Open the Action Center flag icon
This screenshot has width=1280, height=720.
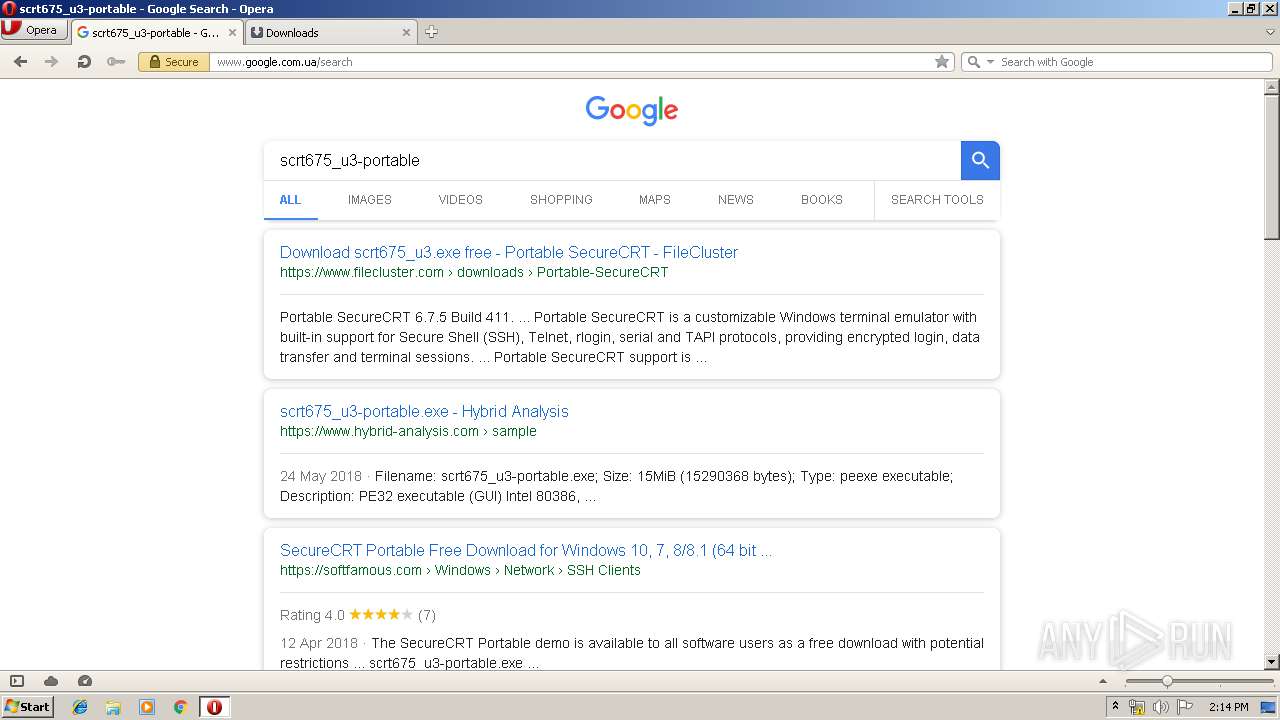point(1185,707)
